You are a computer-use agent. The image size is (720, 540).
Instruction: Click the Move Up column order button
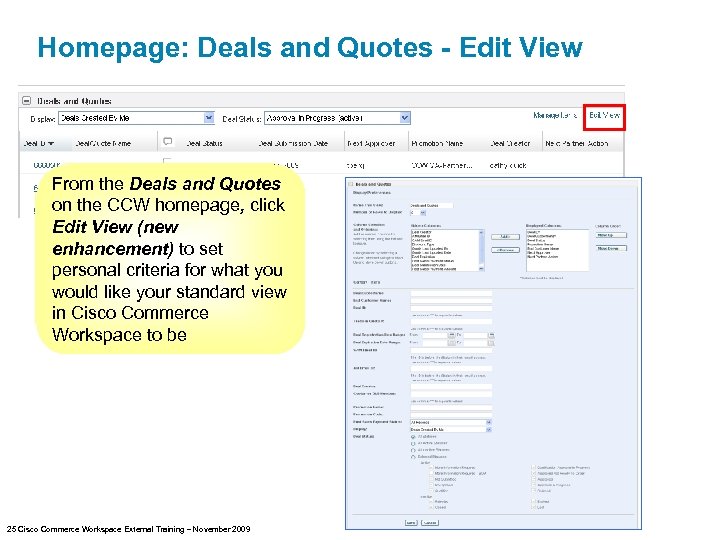point(611,235)
